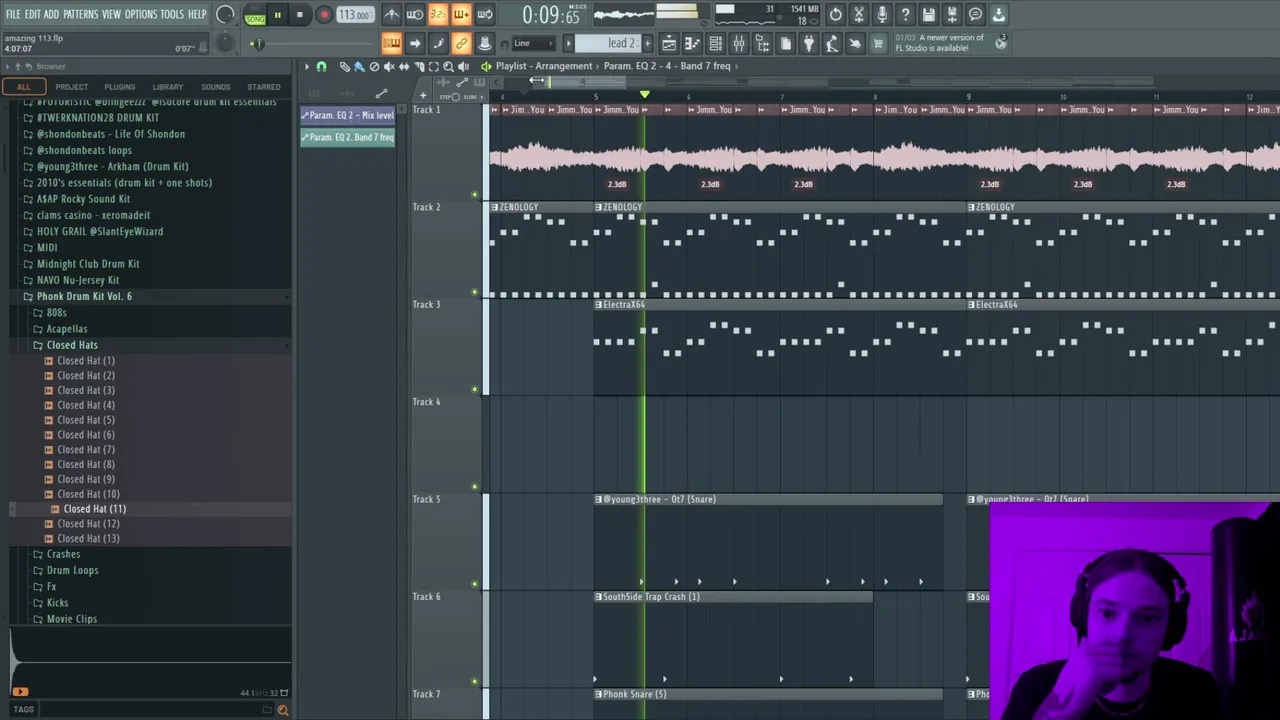Viewport: 1280px width, 720px height.
Task: Click the microphone one-click recording icon
Action: coord(882,15)
